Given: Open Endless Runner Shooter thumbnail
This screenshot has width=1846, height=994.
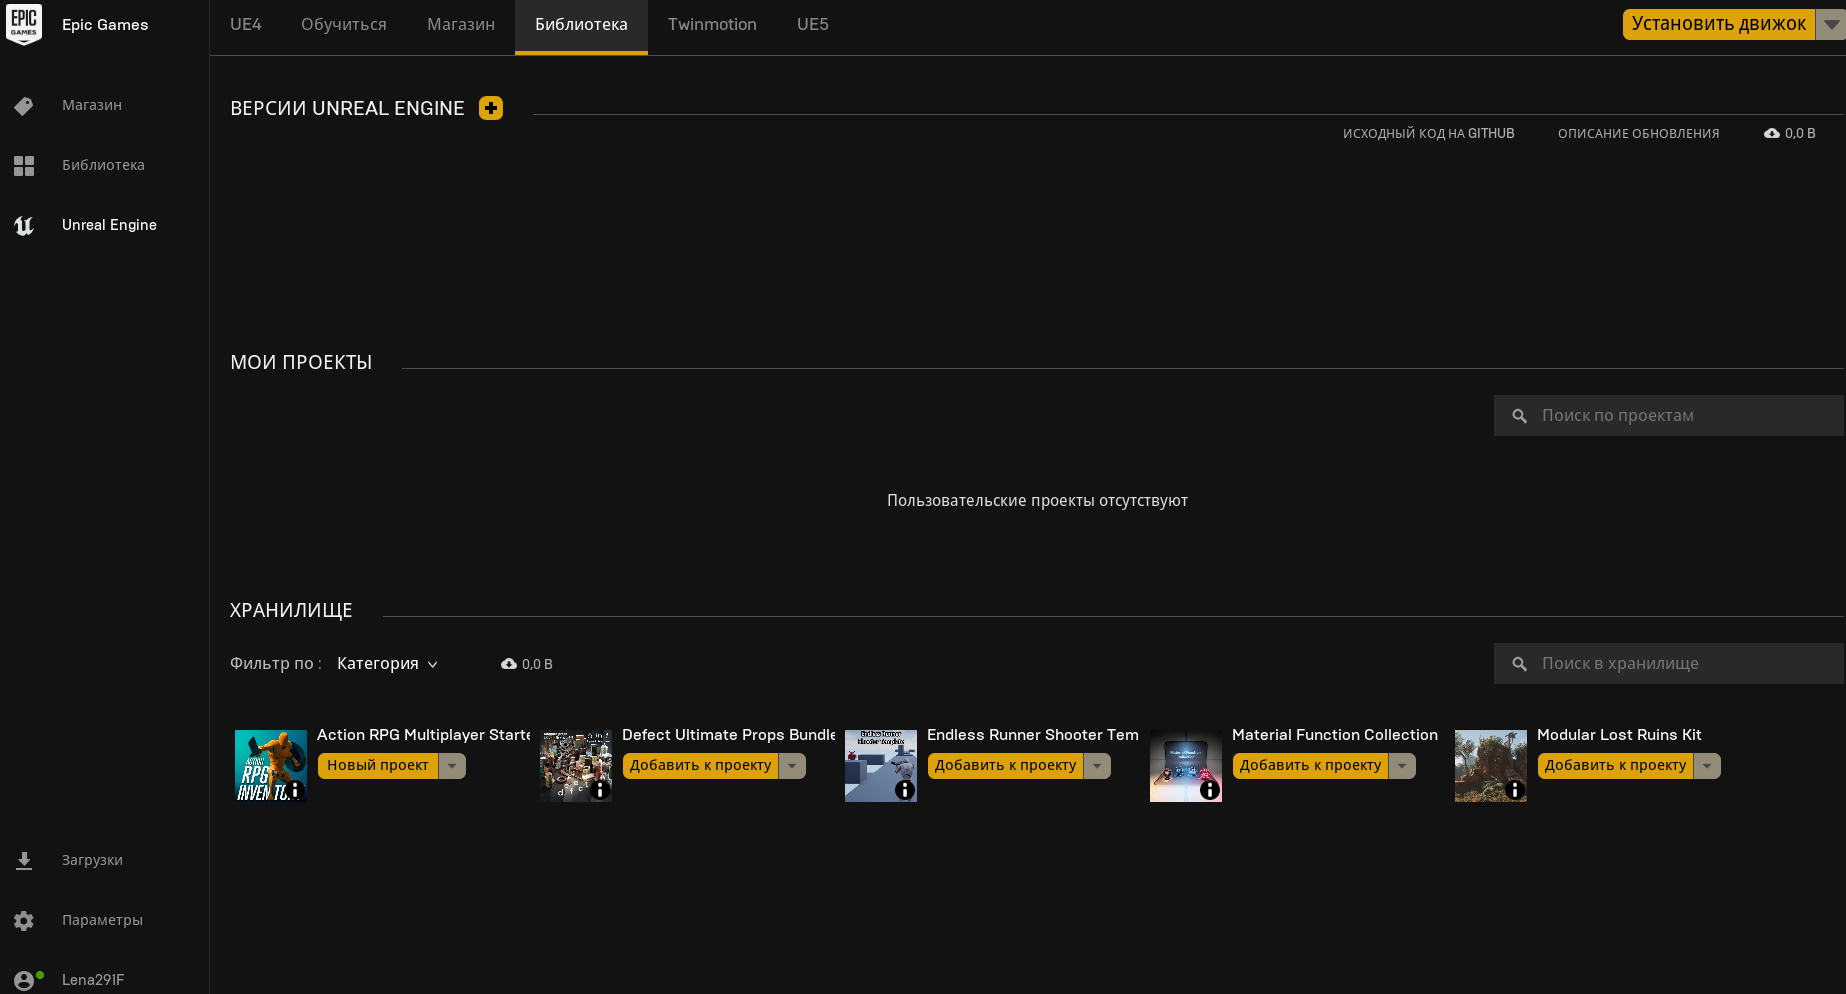Looking at the screenshot, I should click(x=881, y=766).
